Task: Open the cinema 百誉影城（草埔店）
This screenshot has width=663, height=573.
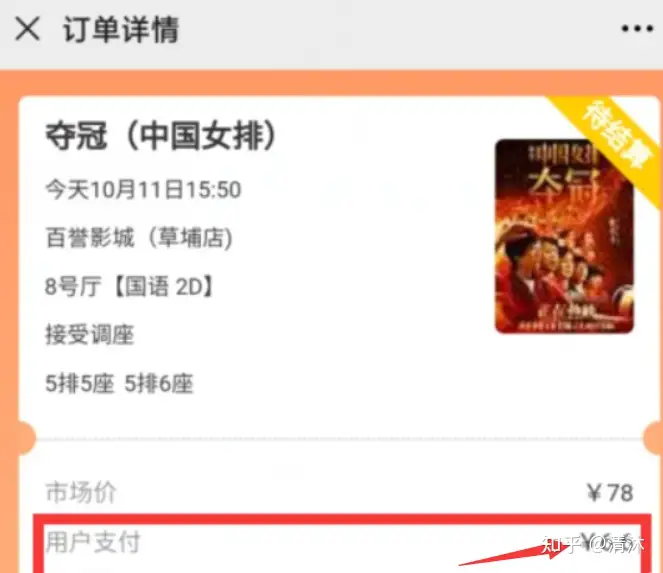Action: tap(139, 237)
